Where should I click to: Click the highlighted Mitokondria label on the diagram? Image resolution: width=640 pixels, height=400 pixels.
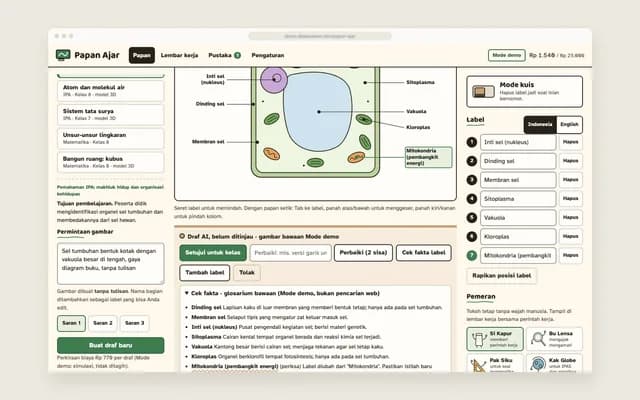pos(429,157)
